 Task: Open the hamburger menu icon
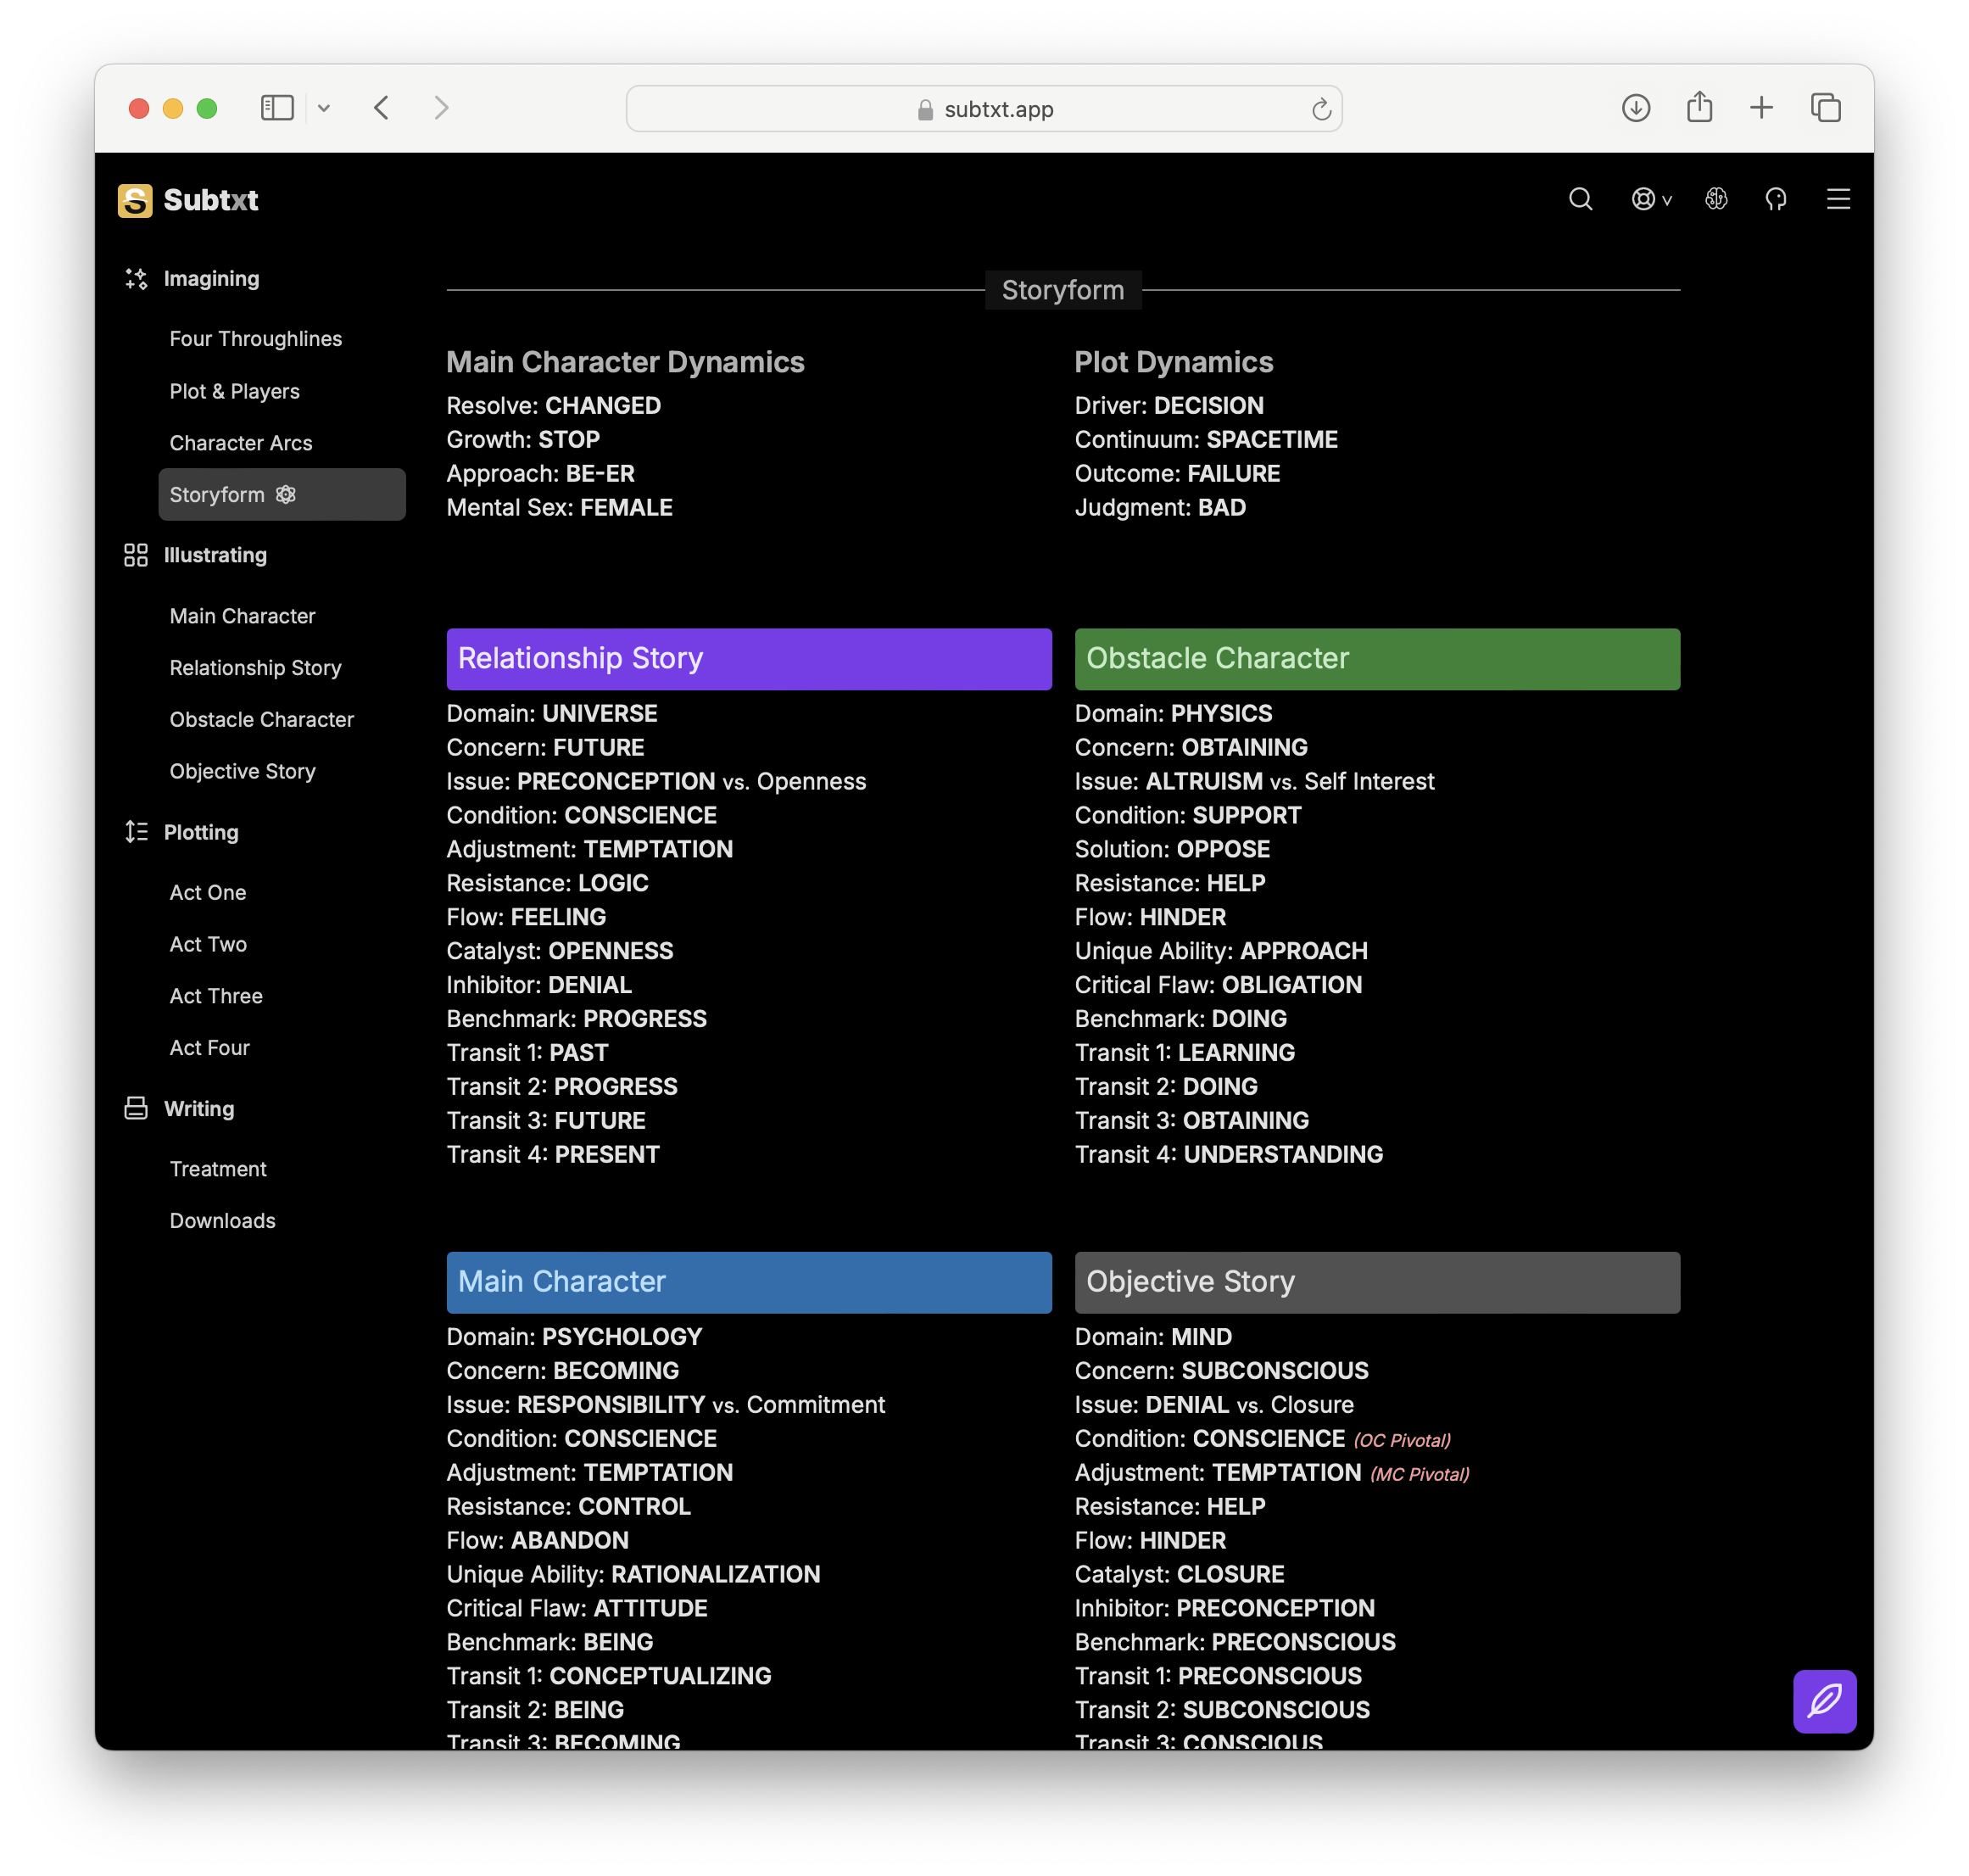(1841, 198)
